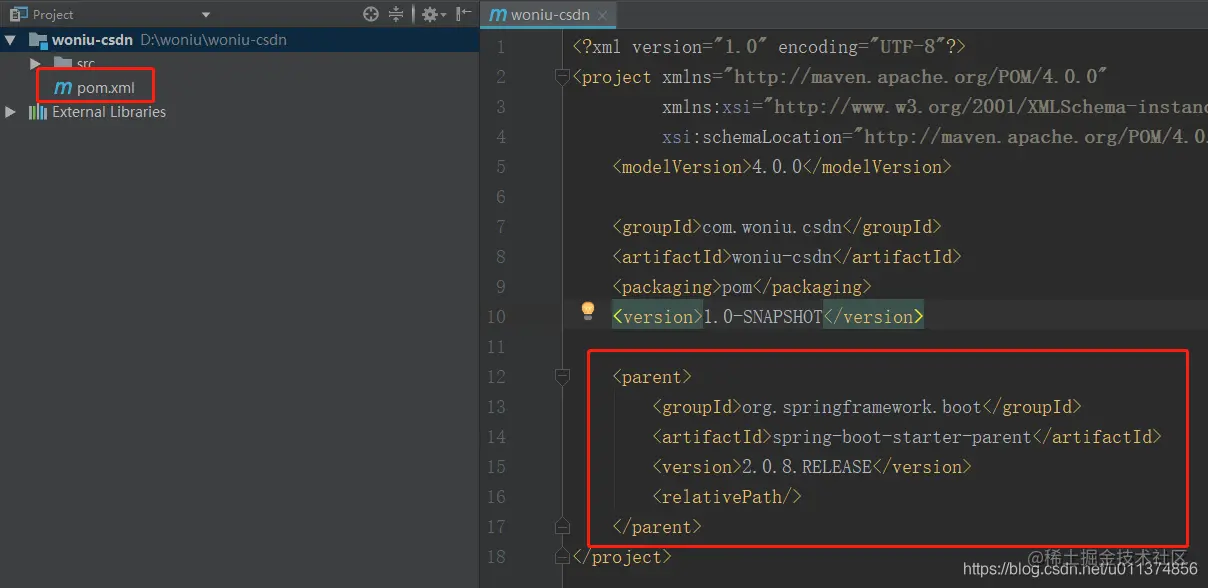Image resolution: width=1208 pixels, height=588 pixels.
Task: Click the External Libraries bar-chart icon
Action: tap(38, 112)
